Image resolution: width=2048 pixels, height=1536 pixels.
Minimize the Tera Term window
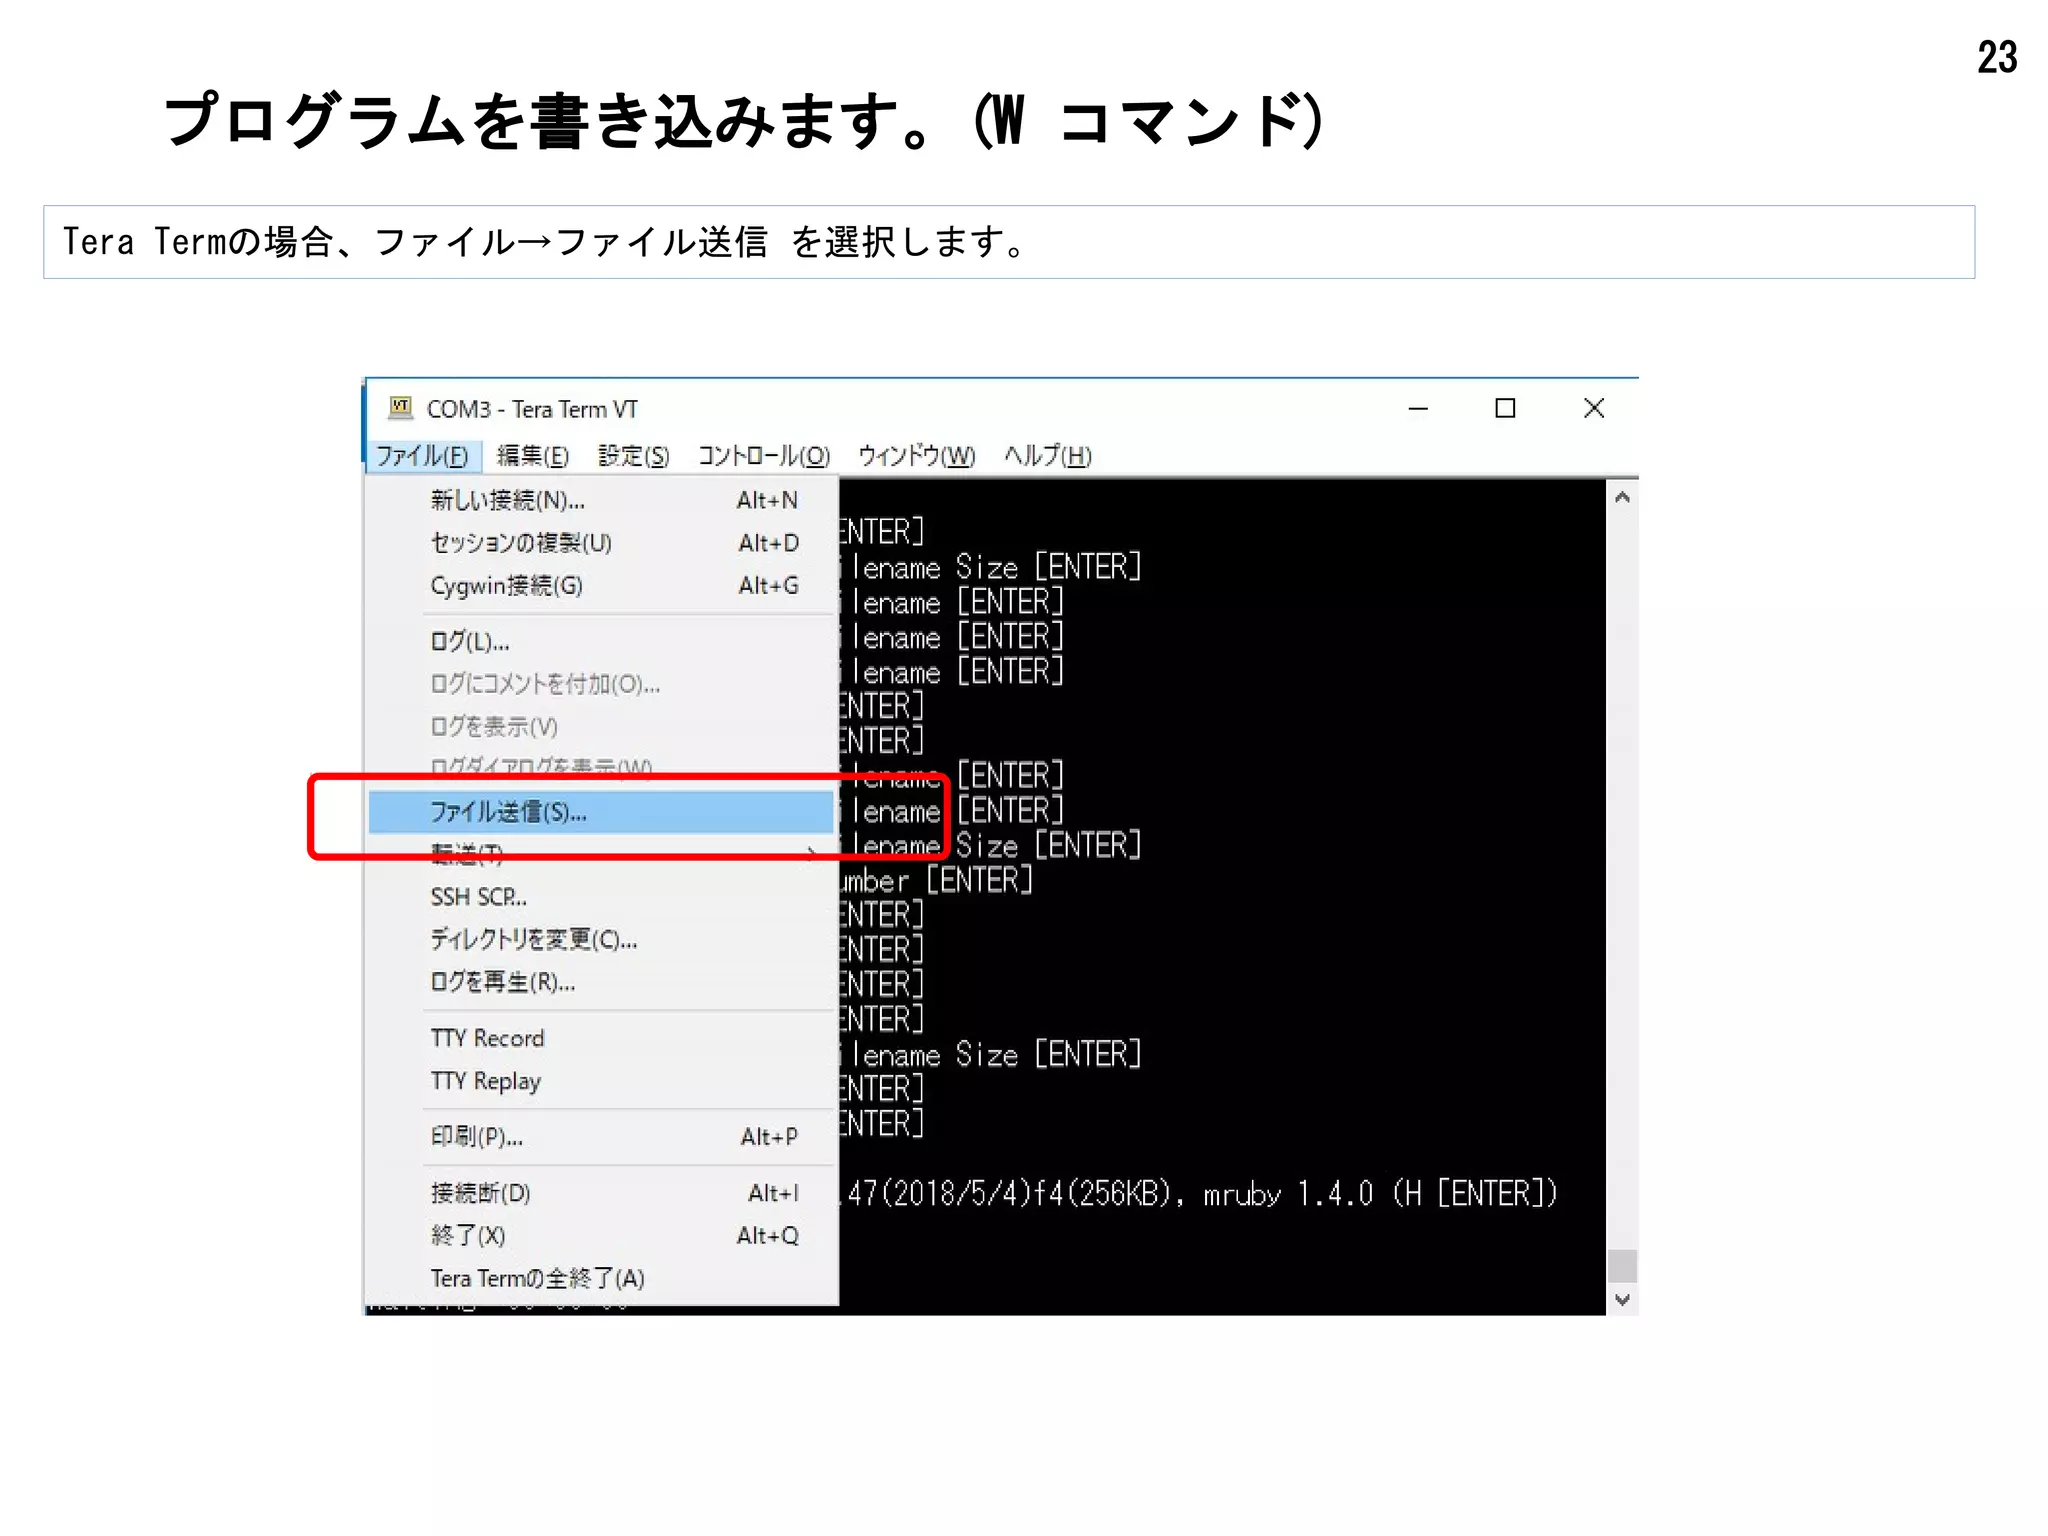[x=1418, y=408]
